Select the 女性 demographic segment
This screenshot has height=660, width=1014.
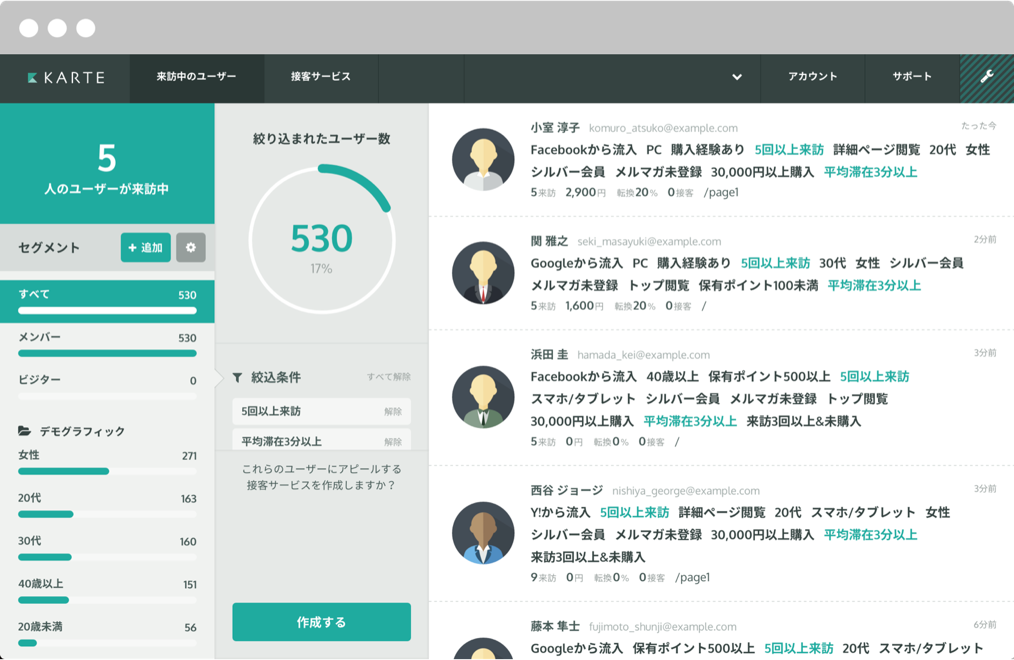point(107,462)
